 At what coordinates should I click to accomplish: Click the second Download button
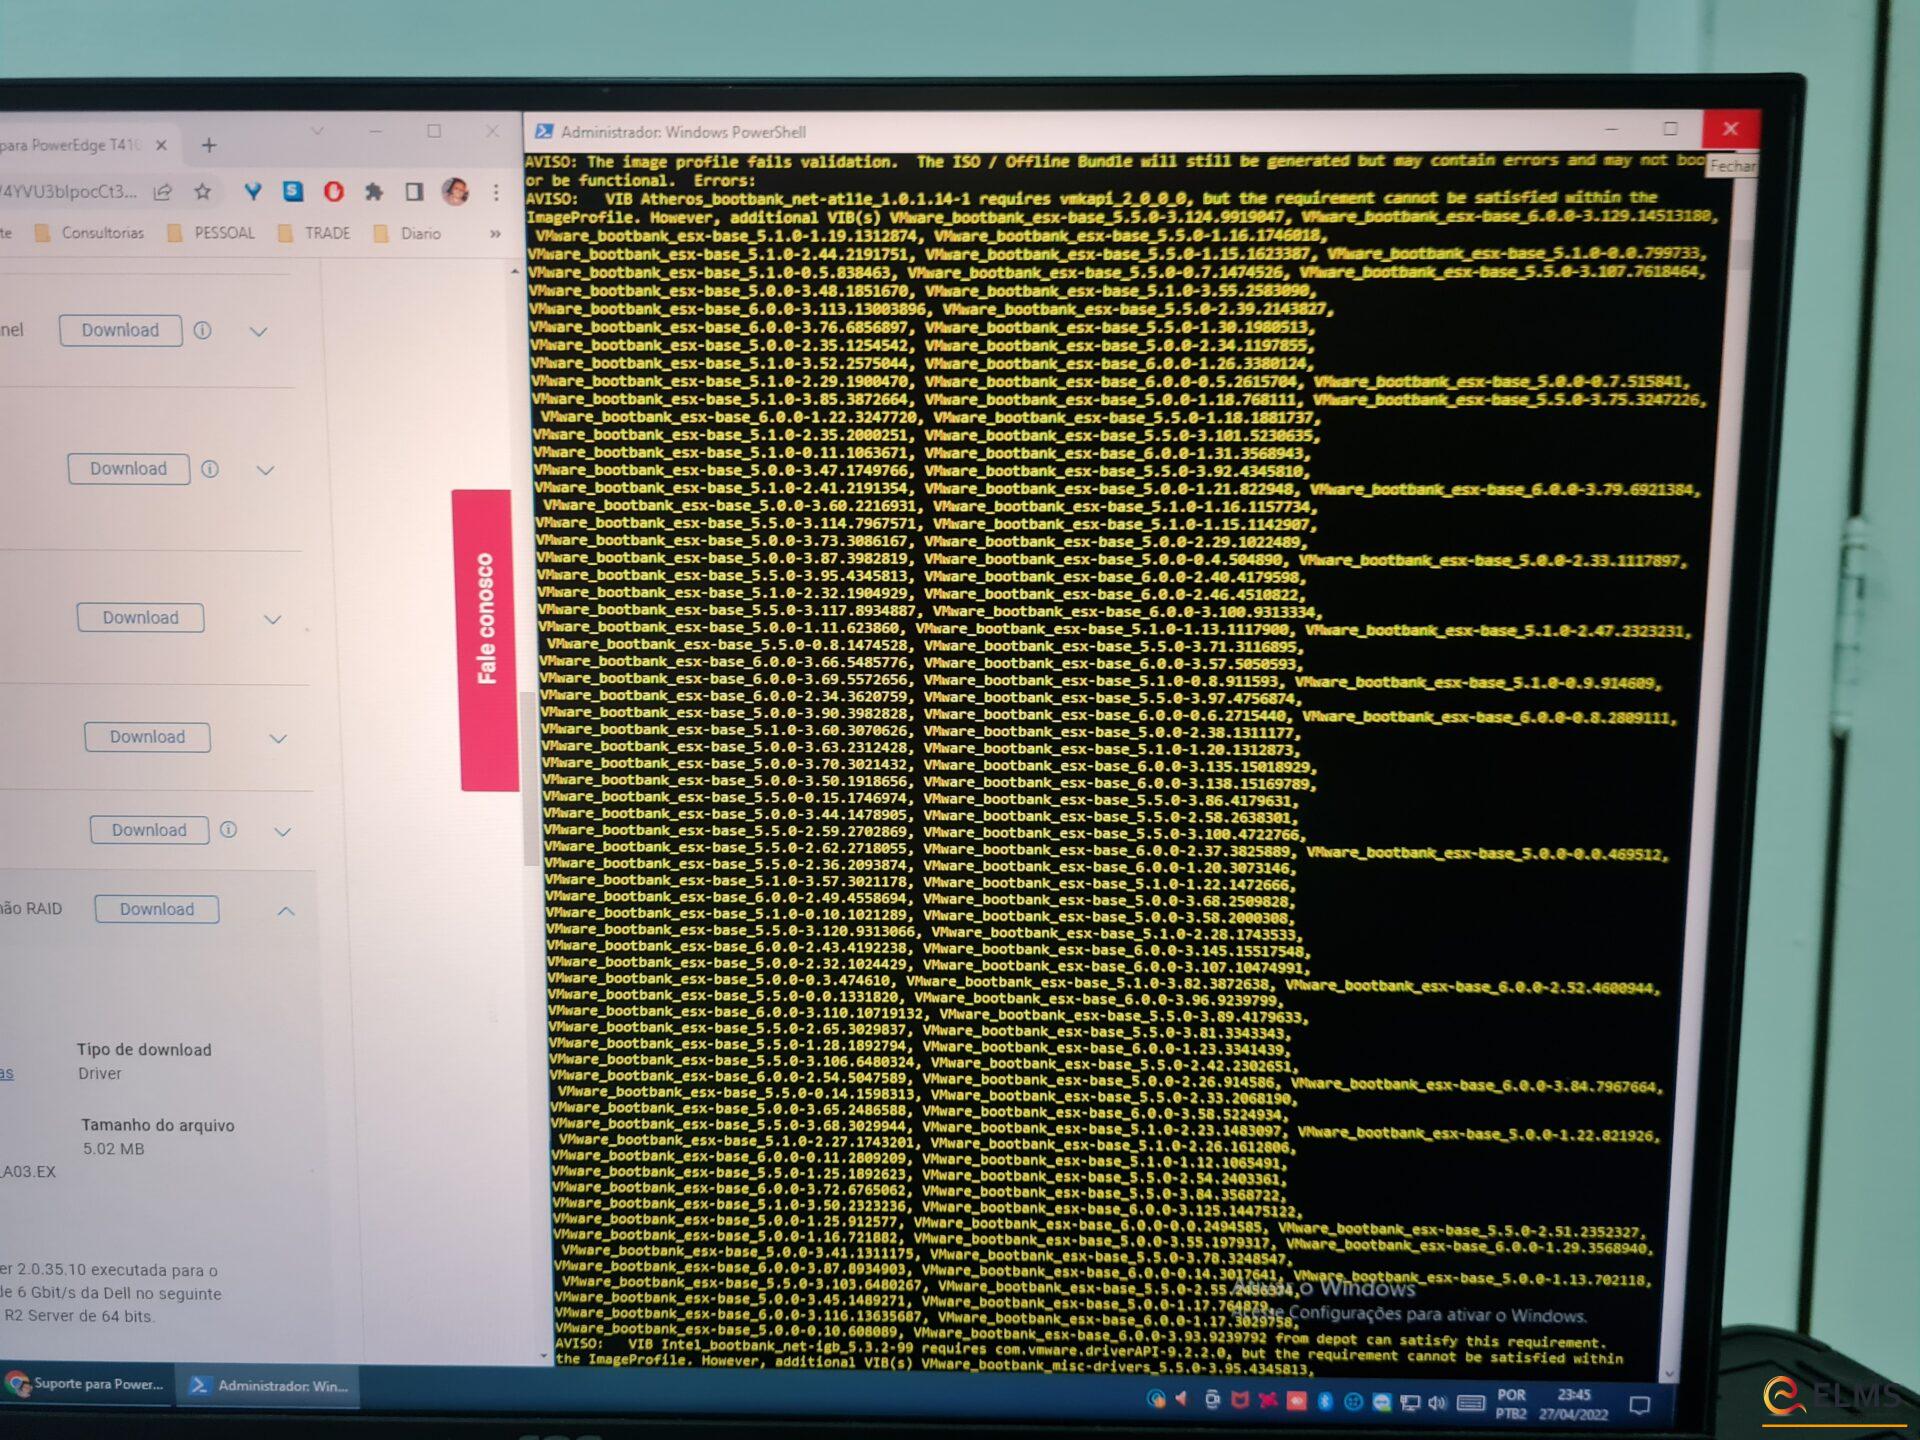click(x=129, y=469)
